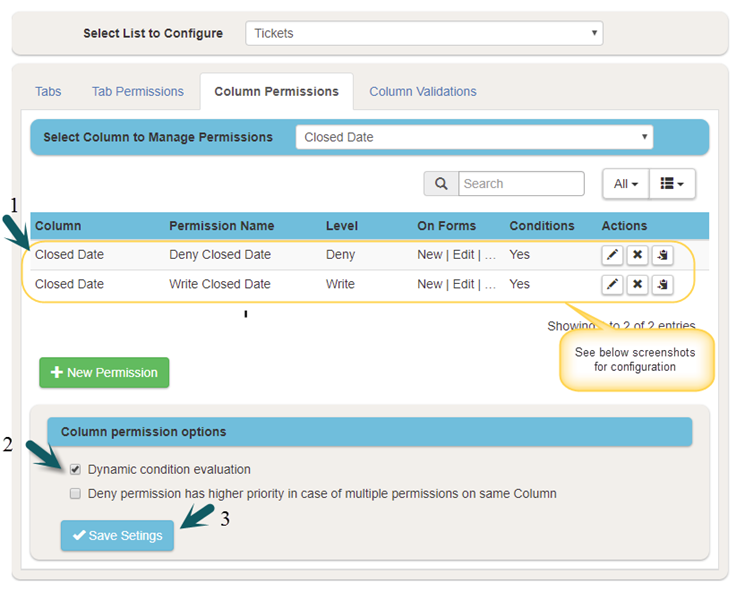Delete the Write Closed Date permission
Screen dimensions: 745x591
[637, 285]
